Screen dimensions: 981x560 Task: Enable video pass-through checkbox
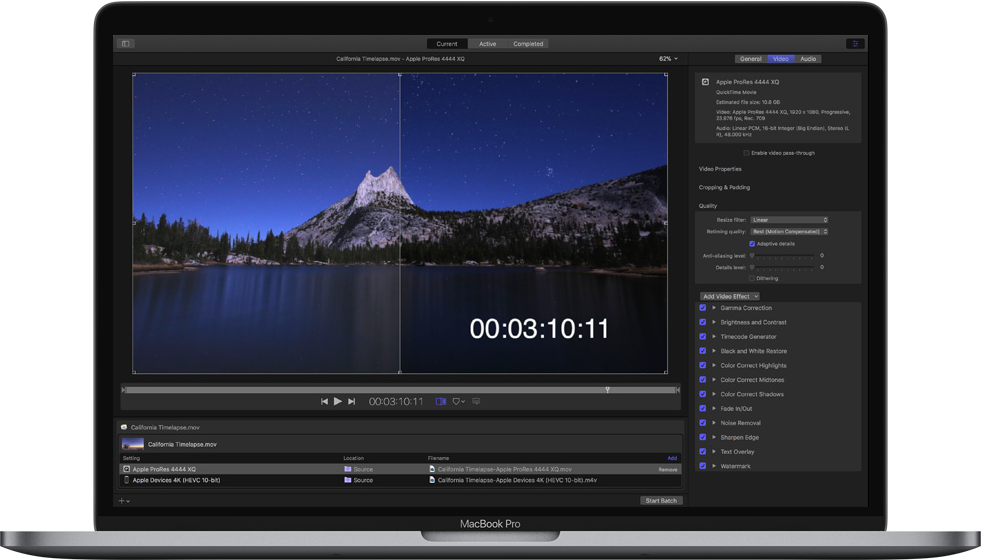click(x=746, y=153)
